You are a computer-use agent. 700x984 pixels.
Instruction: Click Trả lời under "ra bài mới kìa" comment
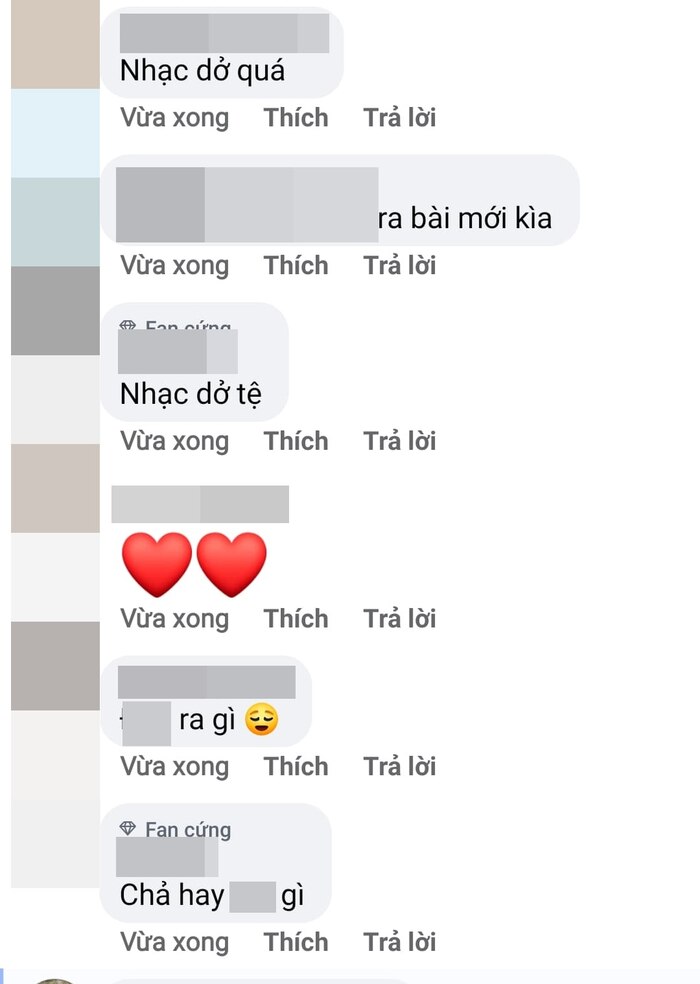pos(399,265)
